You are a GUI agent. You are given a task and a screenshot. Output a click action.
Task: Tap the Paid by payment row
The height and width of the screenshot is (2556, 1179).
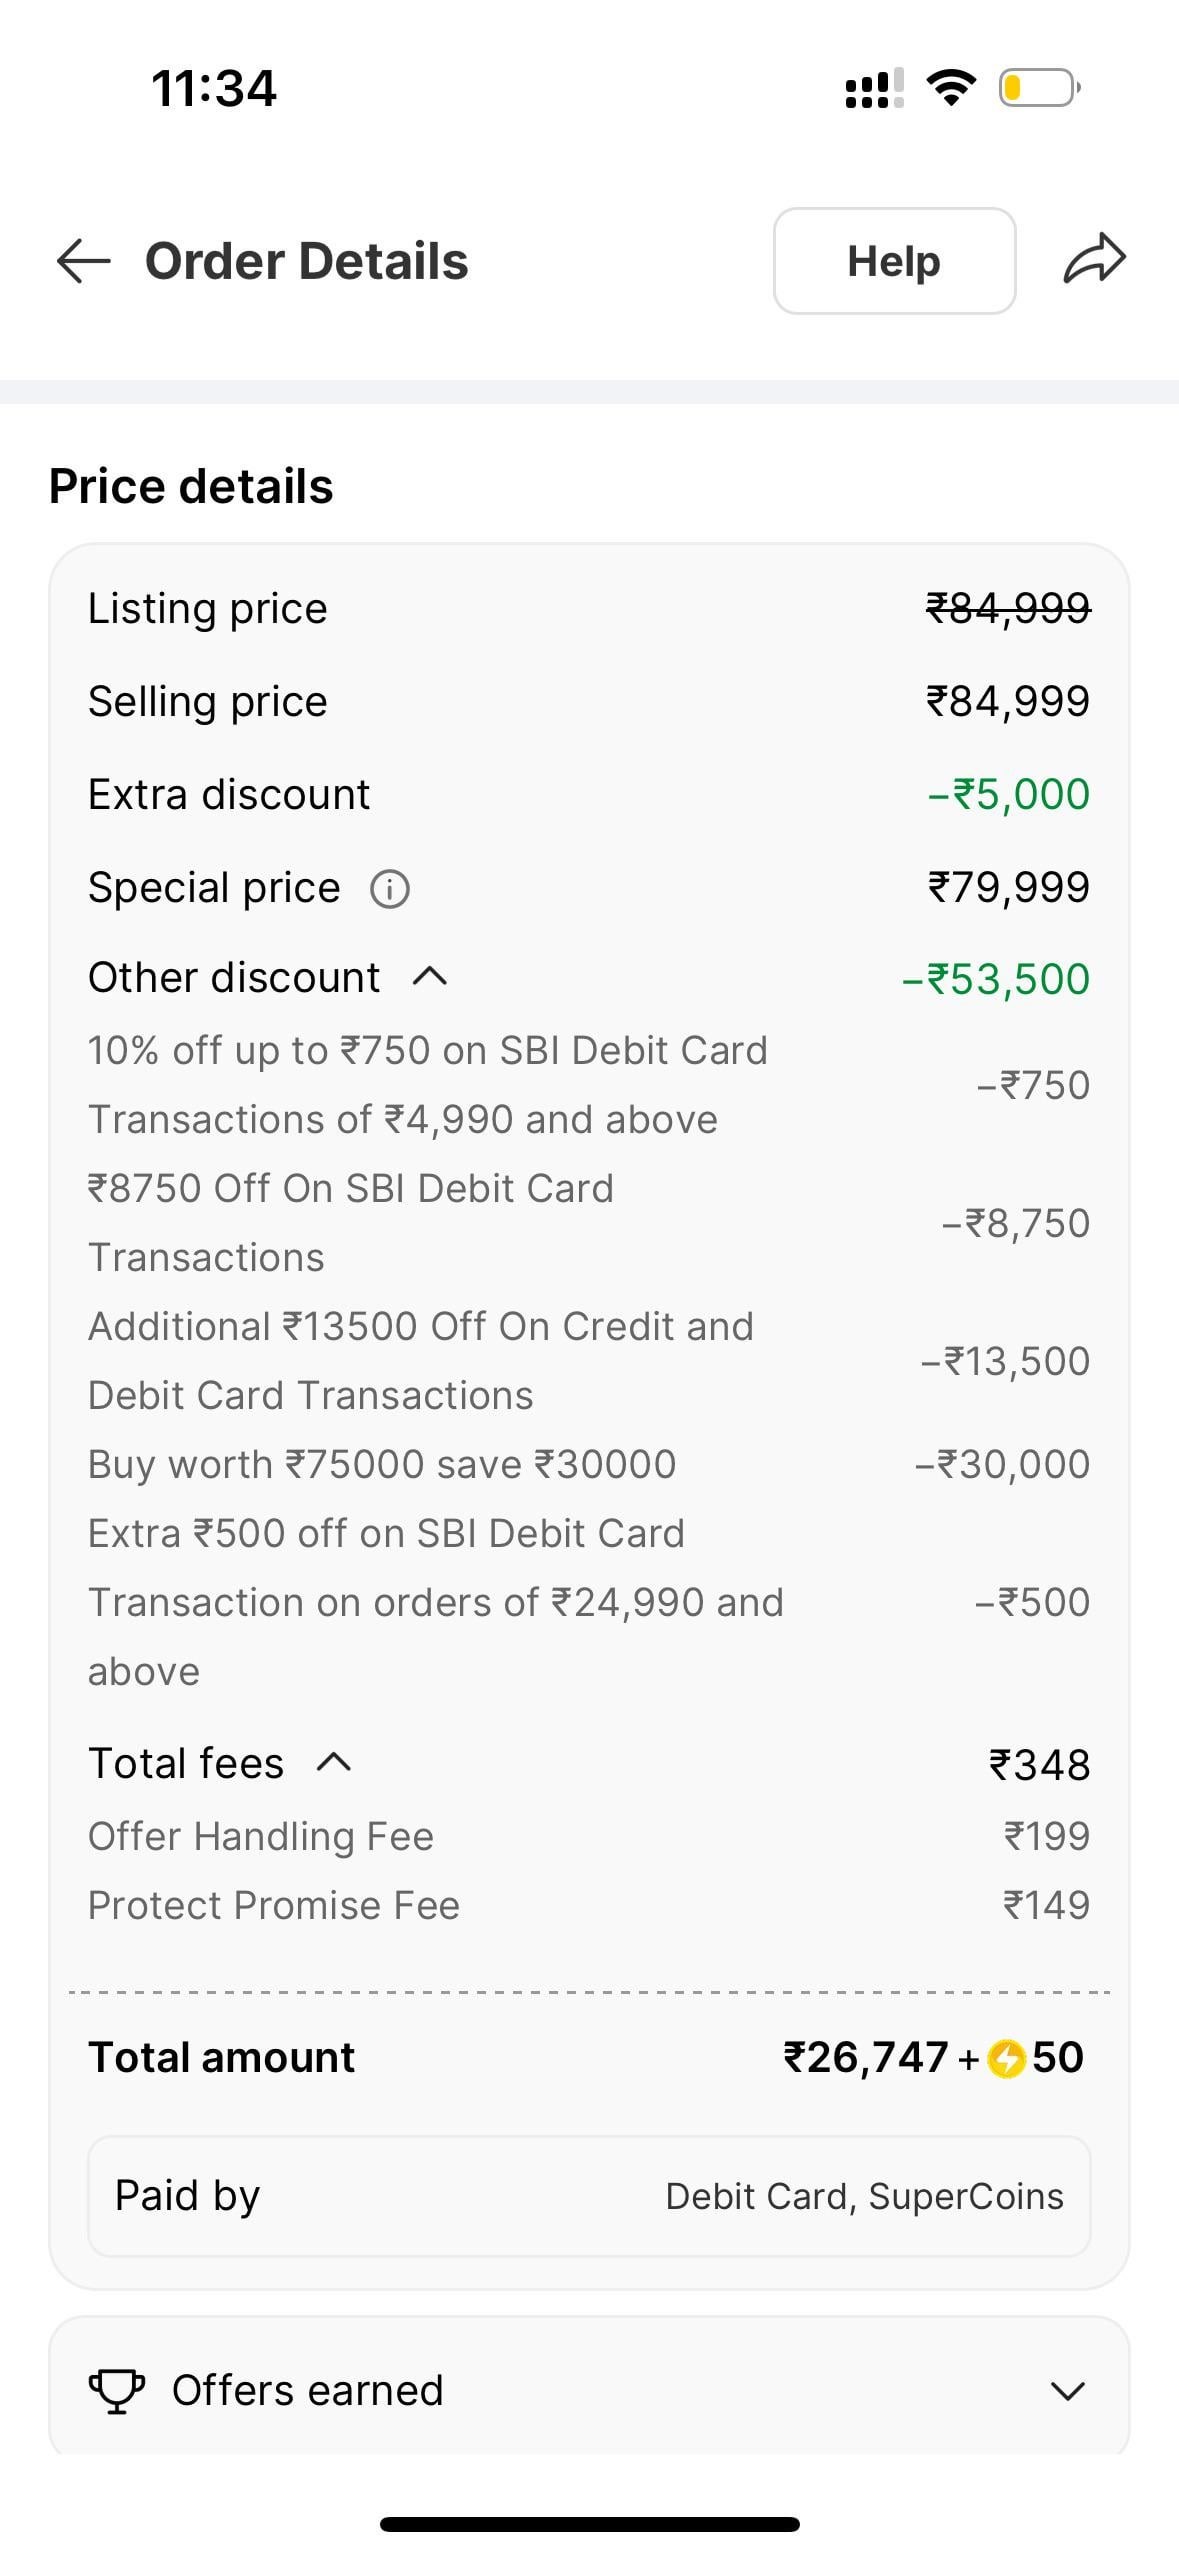click(589, 2196)
